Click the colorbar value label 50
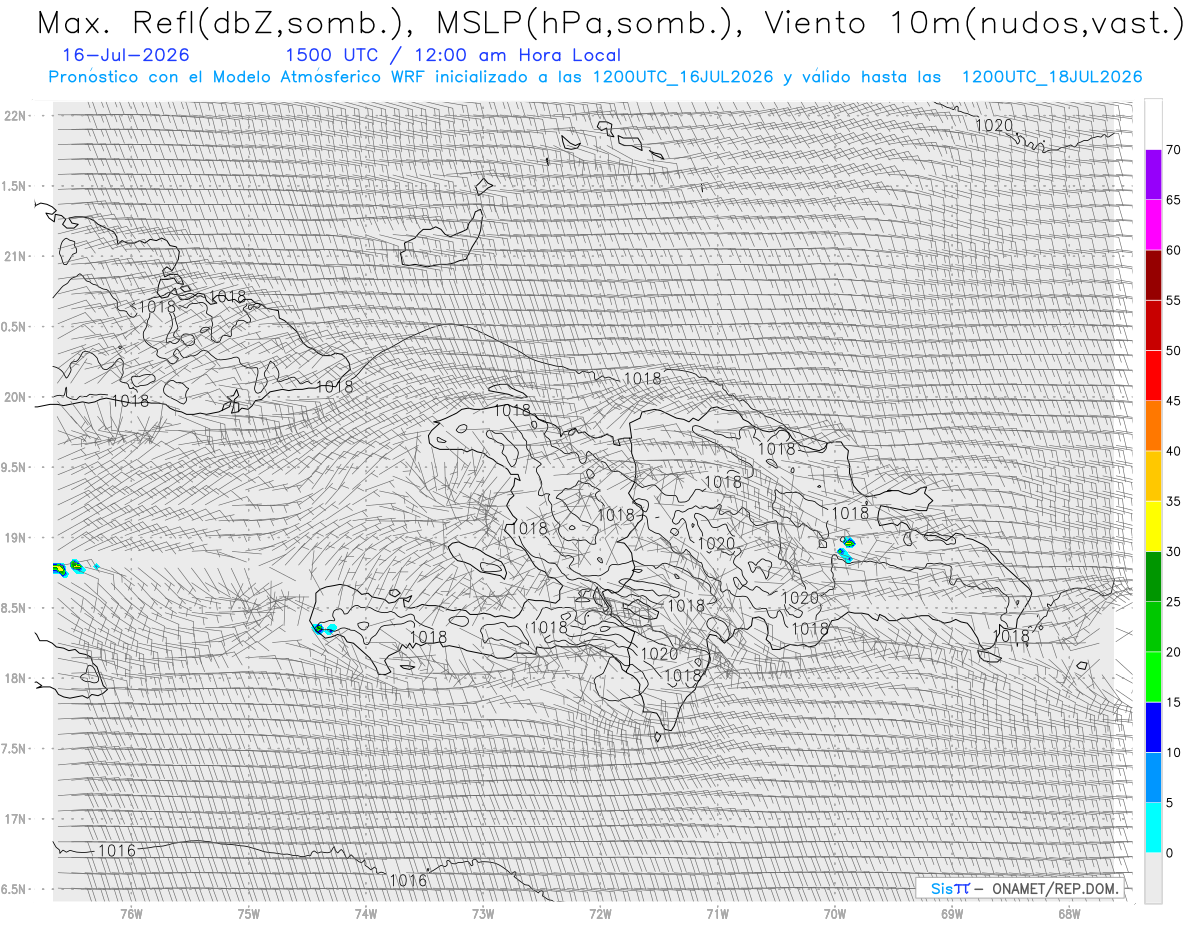Viewport: 1200px width, 927px height. (1173, 351)
